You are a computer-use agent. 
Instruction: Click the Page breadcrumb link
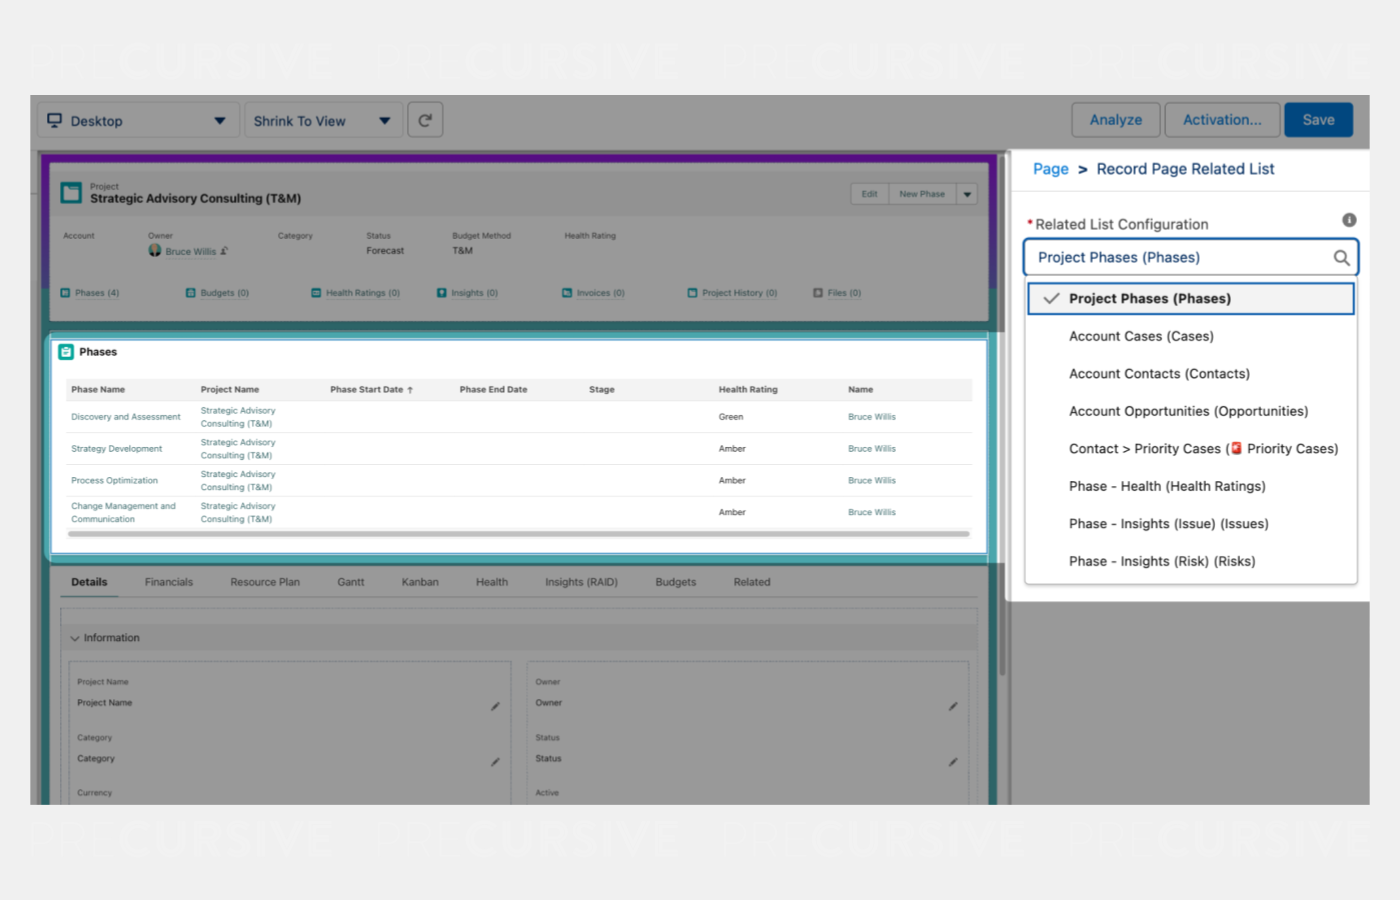point(1051,169)
